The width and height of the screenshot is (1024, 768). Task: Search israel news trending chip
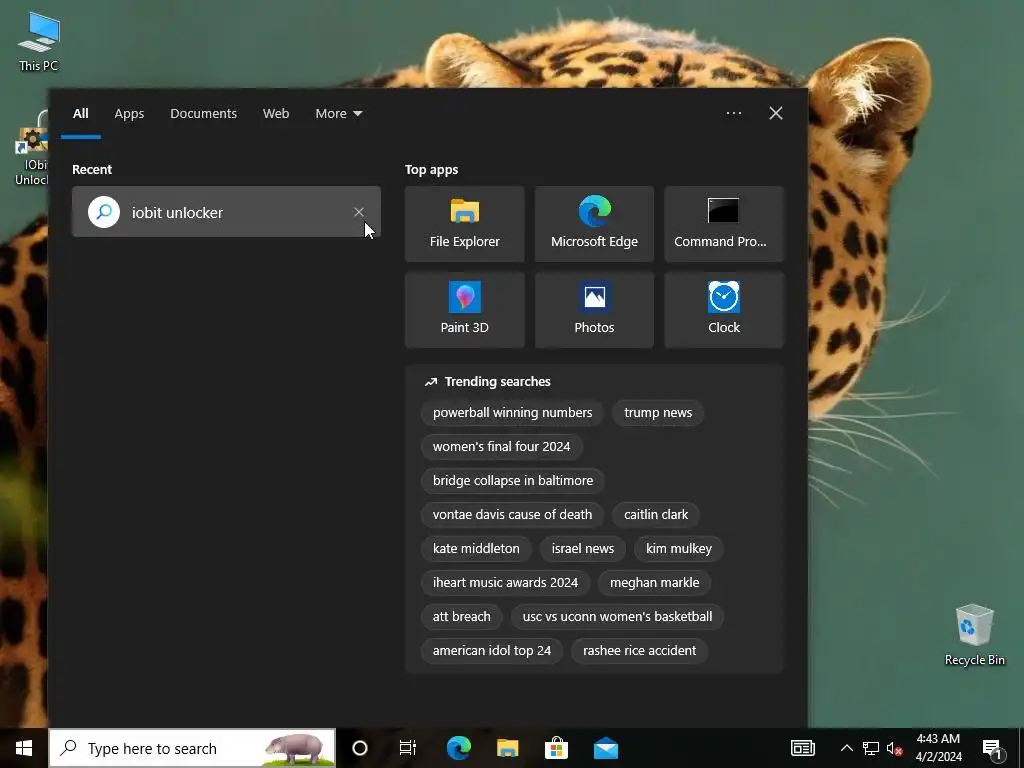[583, 549]
